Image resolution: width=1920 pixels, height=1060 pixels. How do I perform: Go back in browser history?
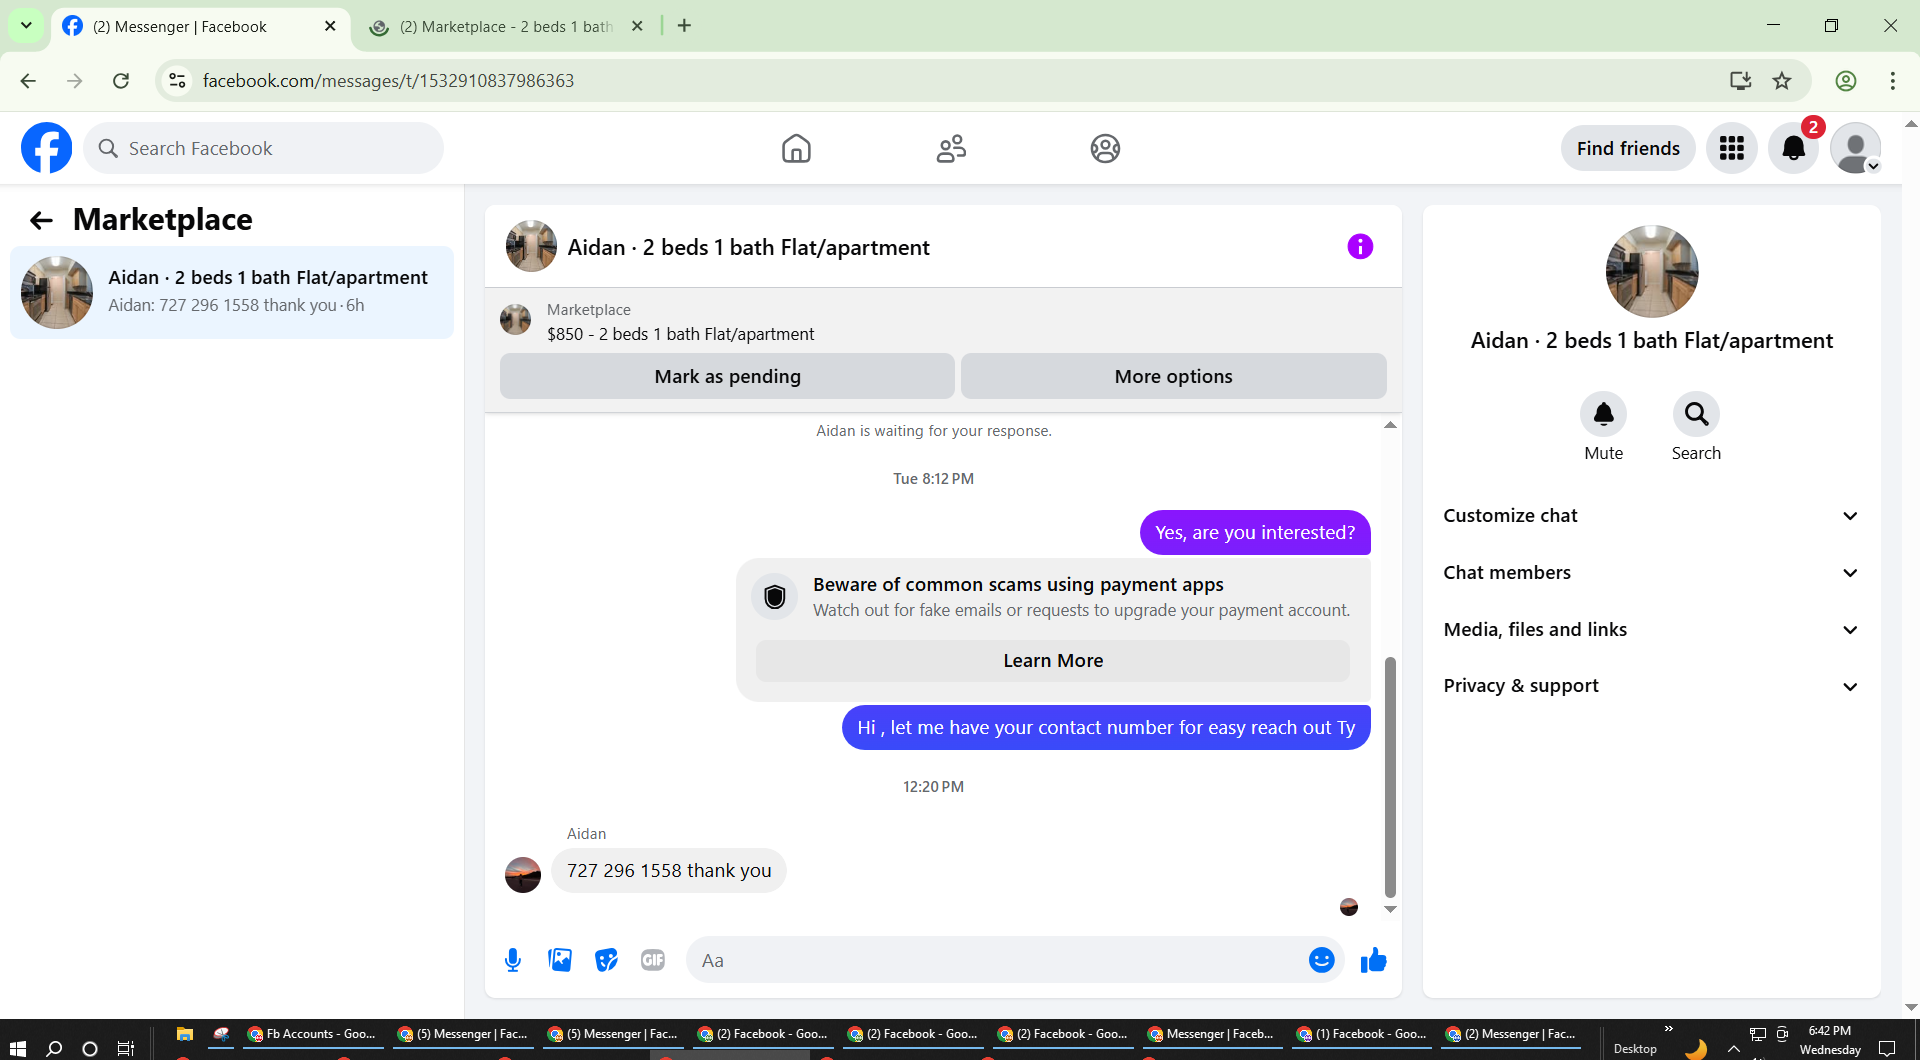[28, 81]
